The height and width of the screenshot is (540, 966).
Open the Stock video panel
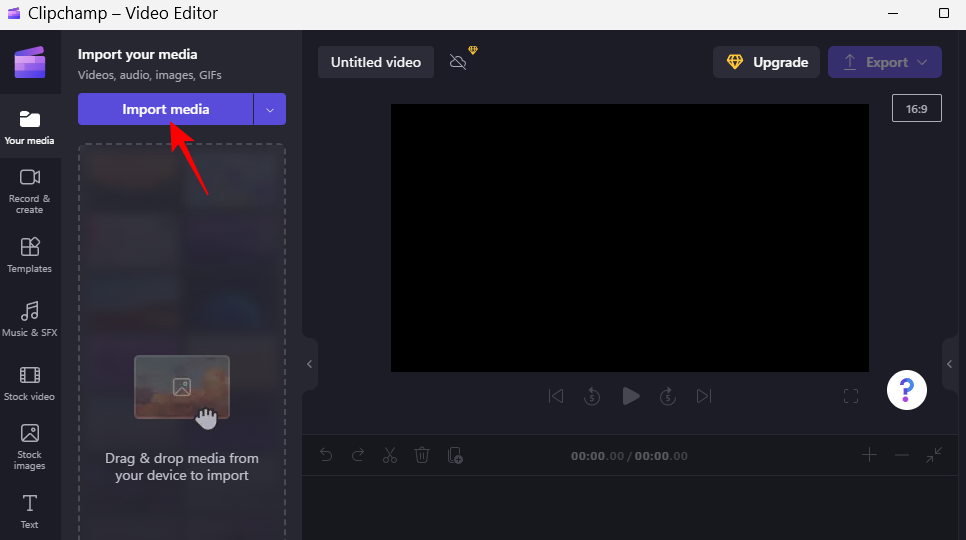click(x=30, y=383)
